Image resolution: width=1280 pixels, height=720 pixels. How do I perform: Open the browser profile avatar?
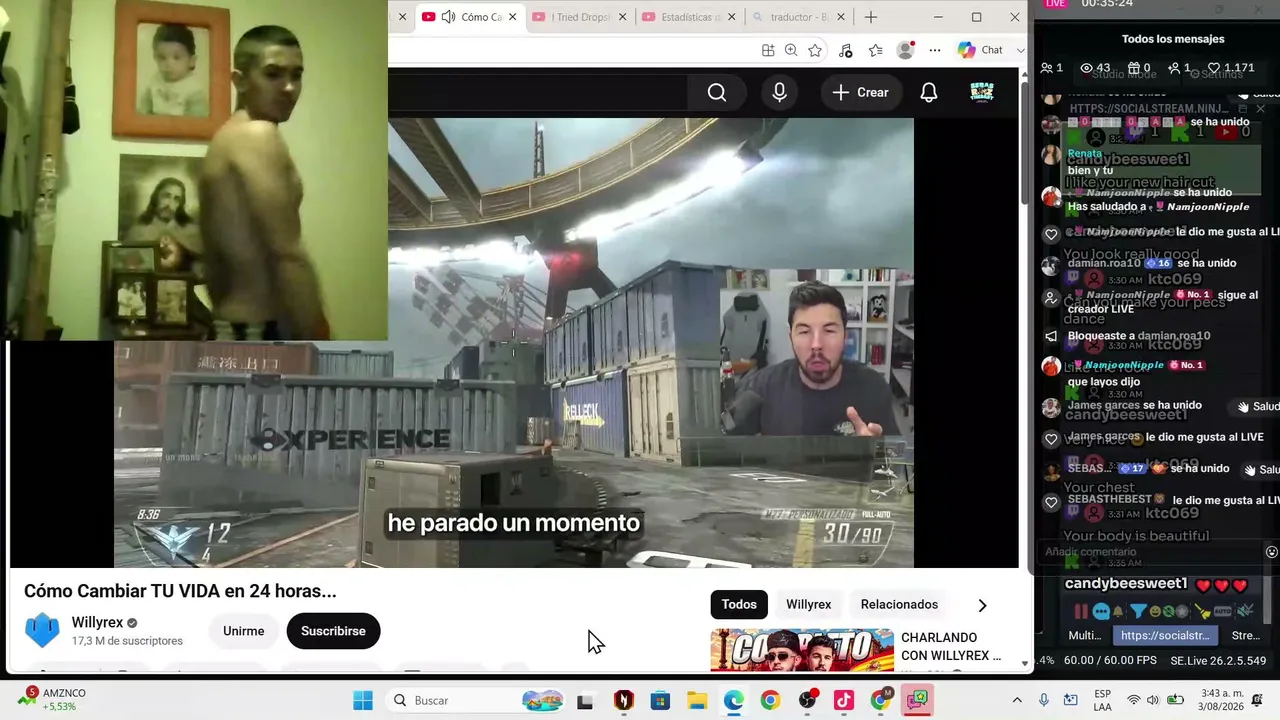905,50
